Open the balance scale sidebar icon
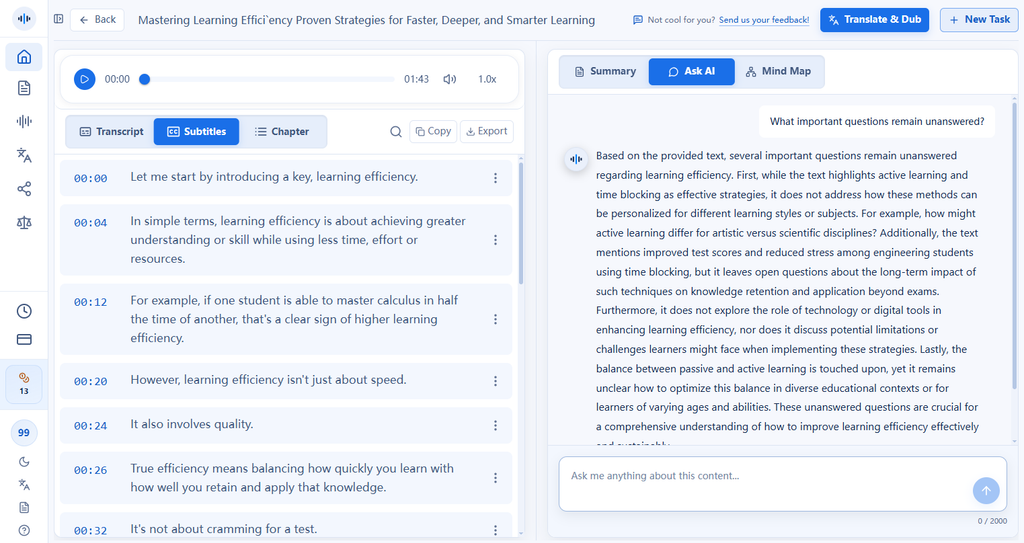 point(24,223)
